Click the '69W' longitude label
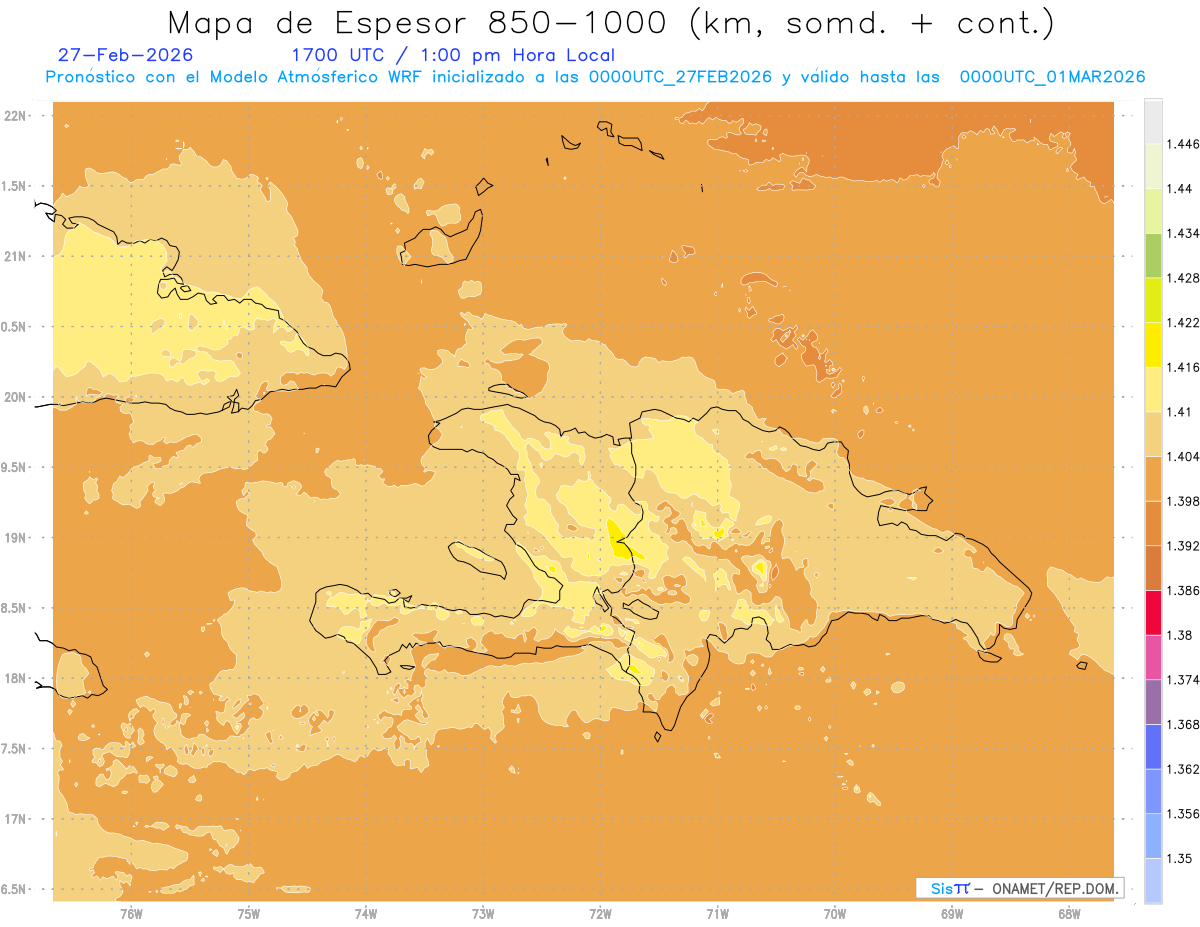Viewport: 1200px width, 927px height. click(952, 914)
